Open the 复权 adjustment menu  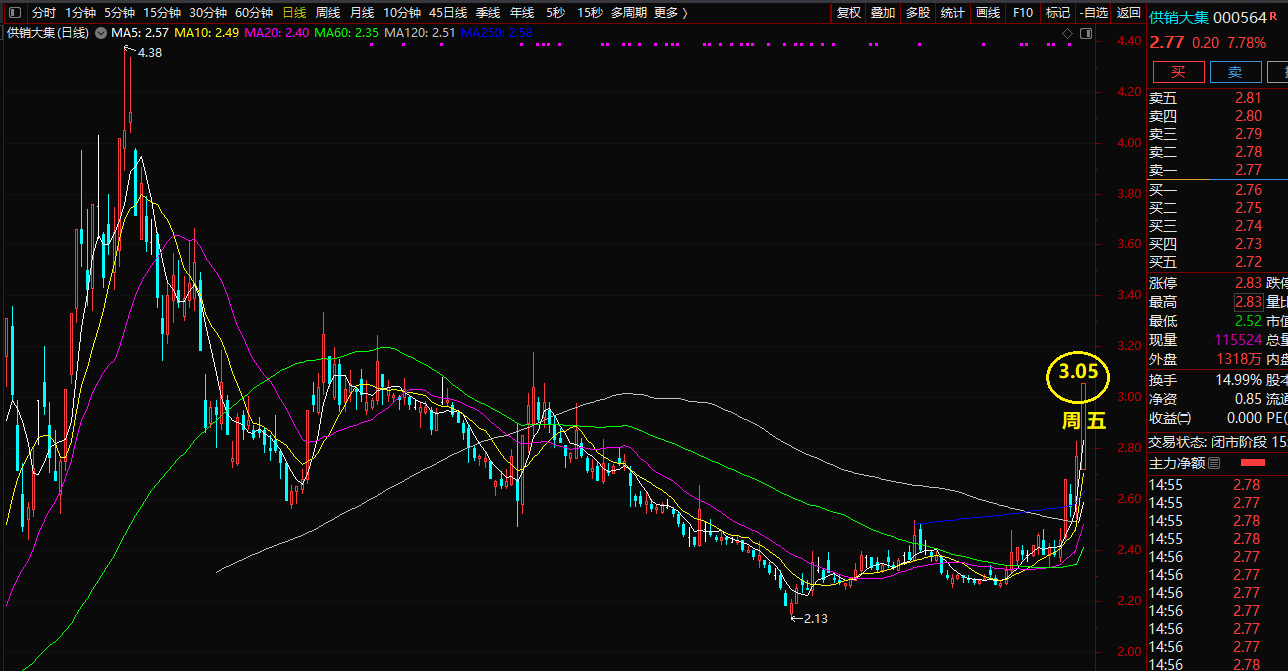[x=849, y=13]
